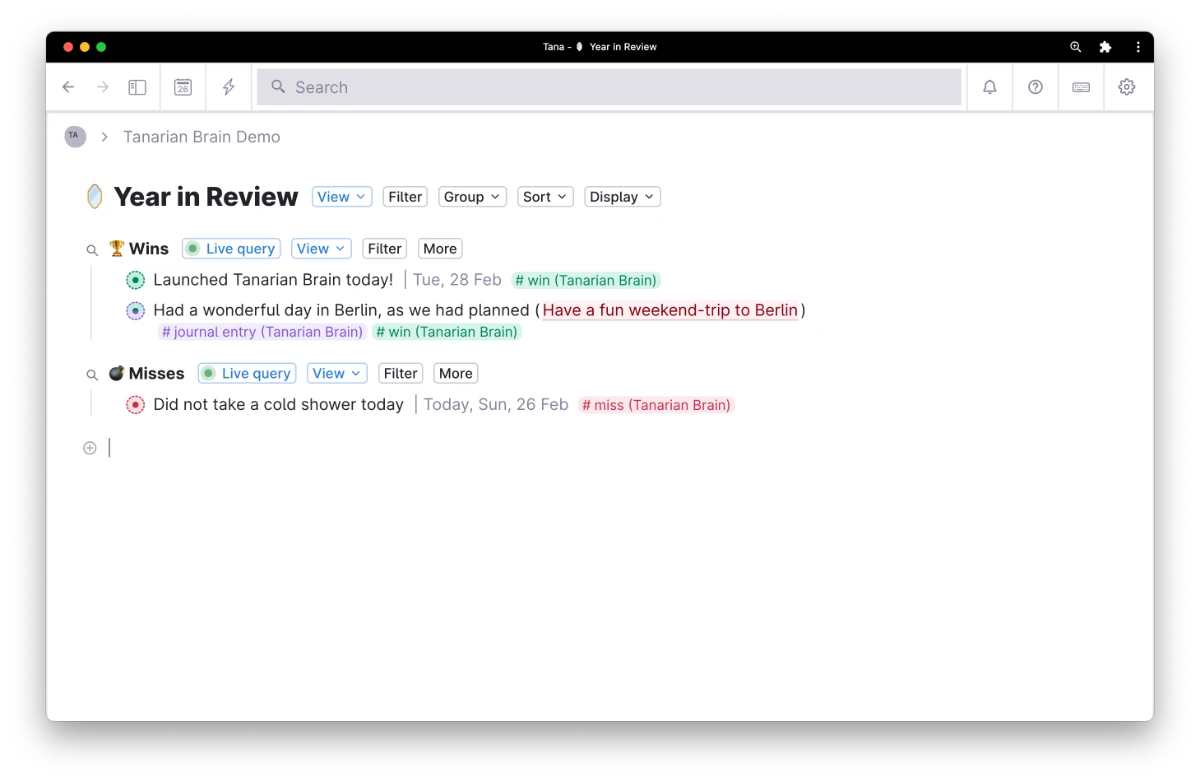Image resolution: width=1200 pixels, height=782 pixels.
Task: Open the Display dropdown
Action: [622, 197]
